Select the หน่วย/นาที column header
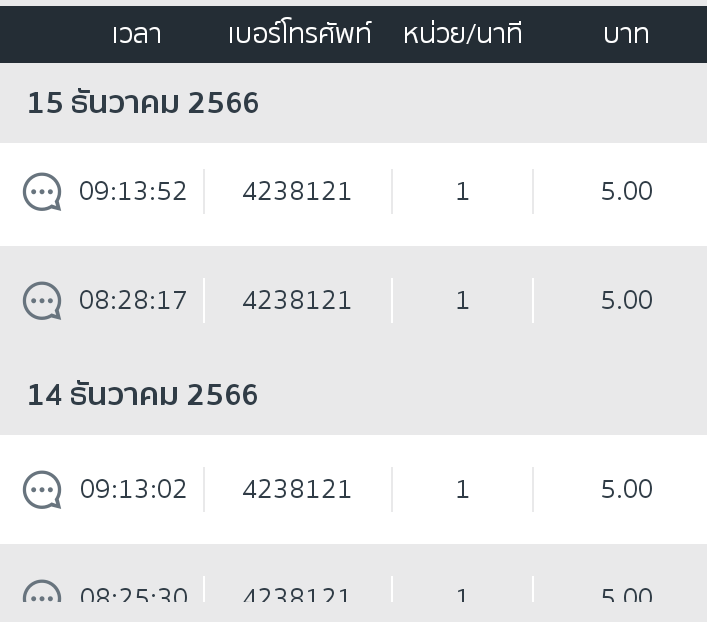Image resolution: width=707 pixels, height=622 pixels. pos(463,34)
